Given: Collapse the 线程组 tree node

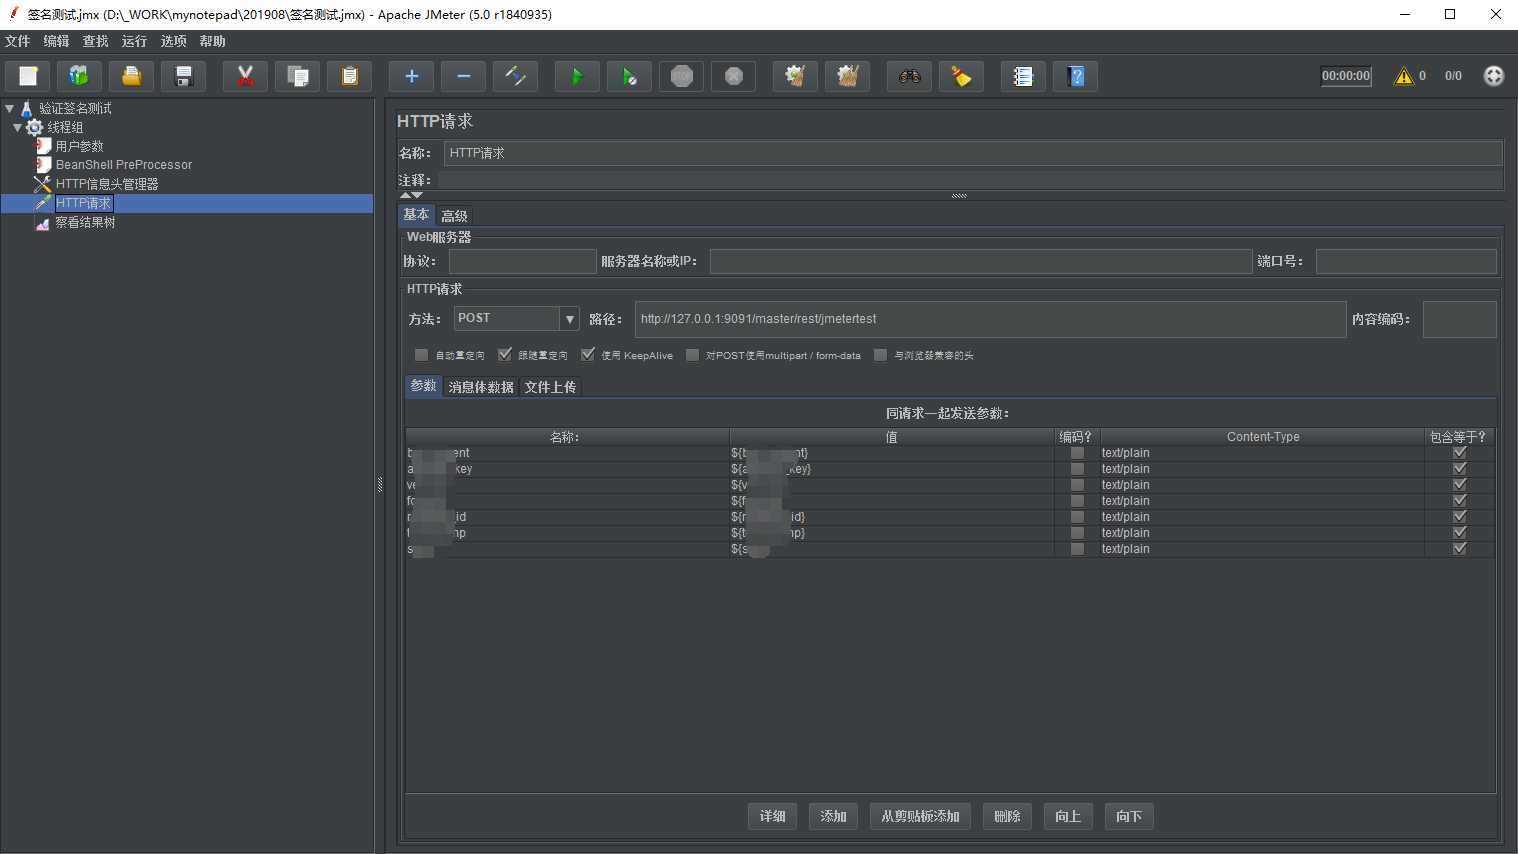Looking at the screenshot, I should (17, 127).
